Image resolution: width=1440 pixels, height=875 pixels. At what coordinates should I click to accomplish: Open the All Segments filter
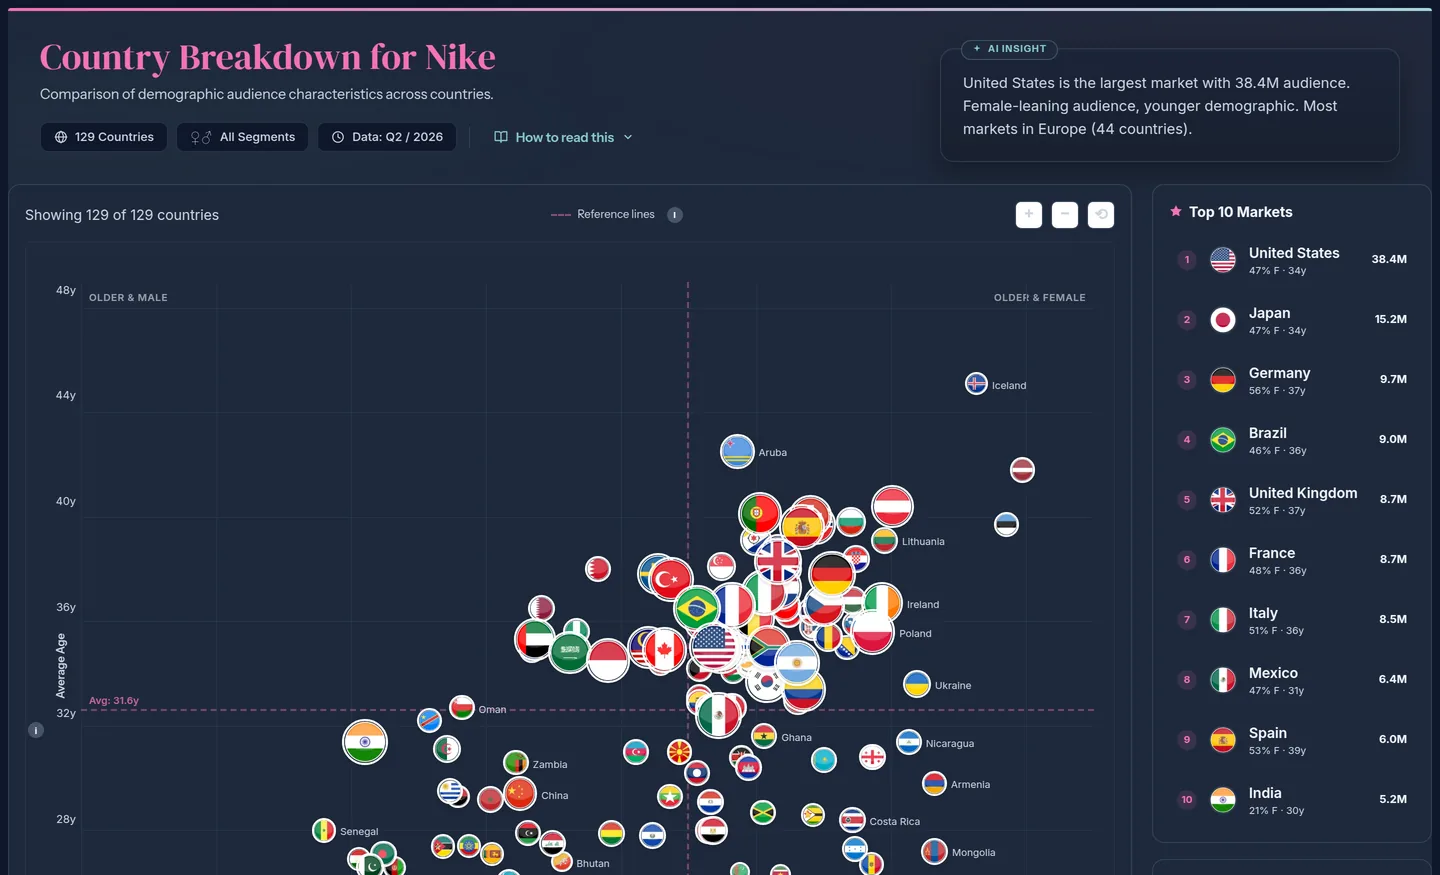point(243,137)
